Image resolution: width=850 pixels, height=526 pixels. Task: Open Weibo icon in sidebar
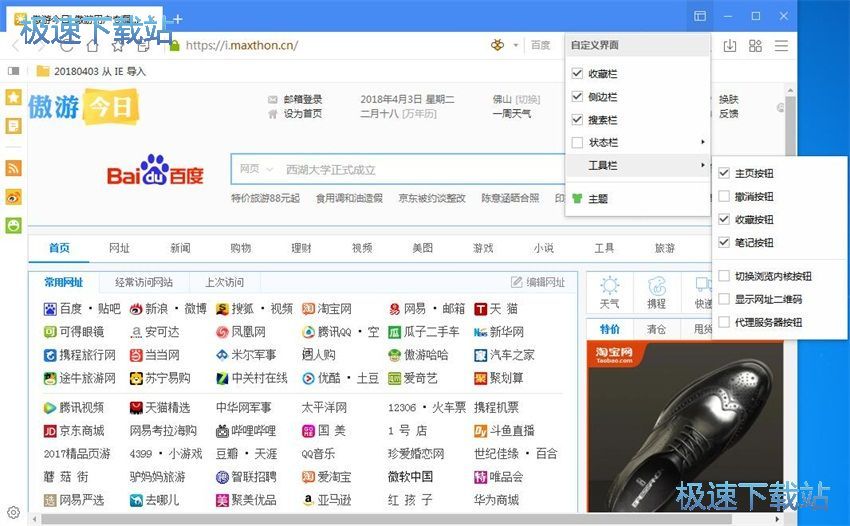click(14, 197)
